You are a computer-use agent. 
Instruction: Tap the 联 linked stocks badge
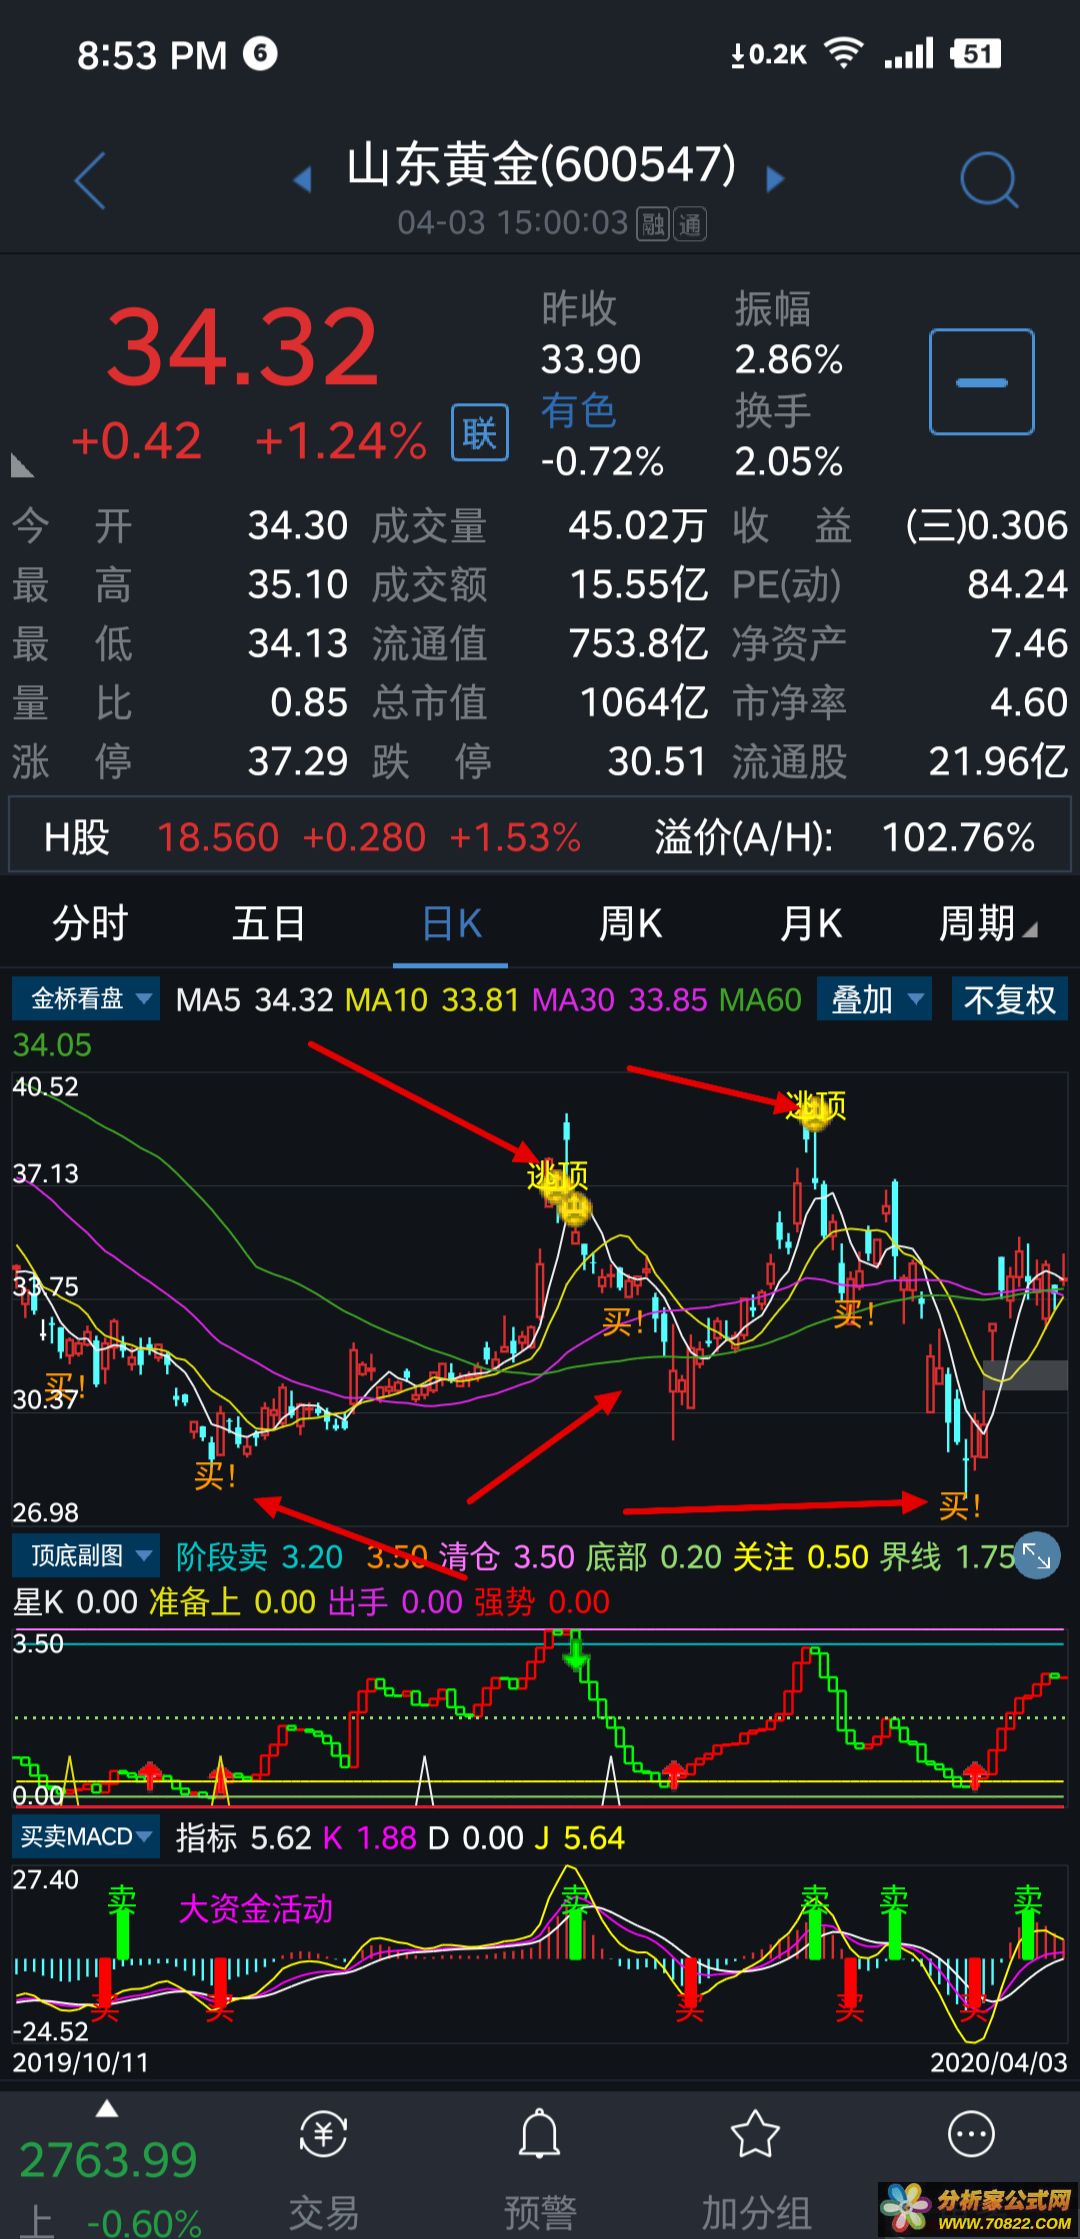pyautogui.click(x=479, y=433)
